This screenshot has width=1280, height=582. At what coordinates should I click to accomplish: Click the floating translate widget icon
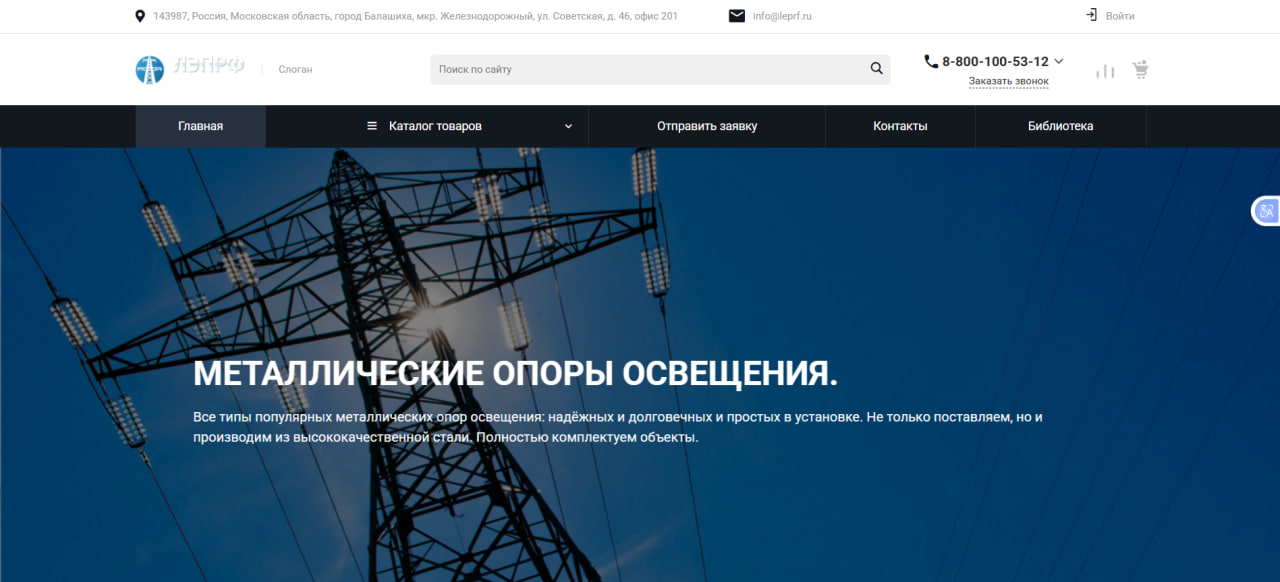tap(1266, 210)
